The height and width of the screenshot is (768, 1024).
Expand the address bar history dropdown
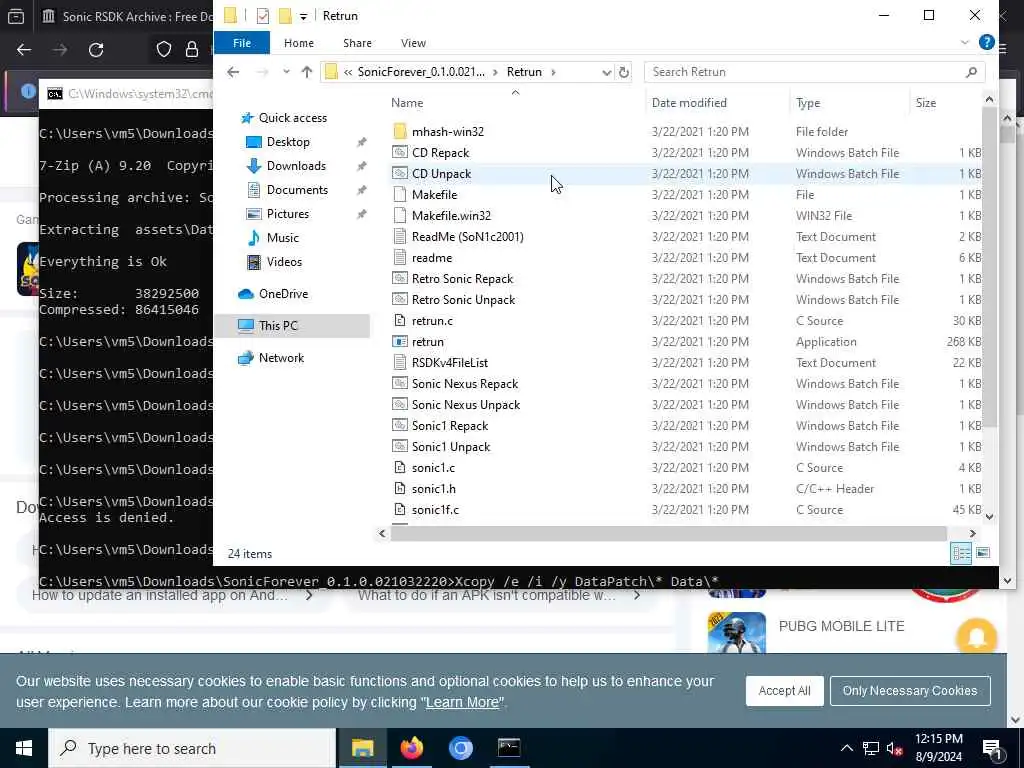click(606, 72)
